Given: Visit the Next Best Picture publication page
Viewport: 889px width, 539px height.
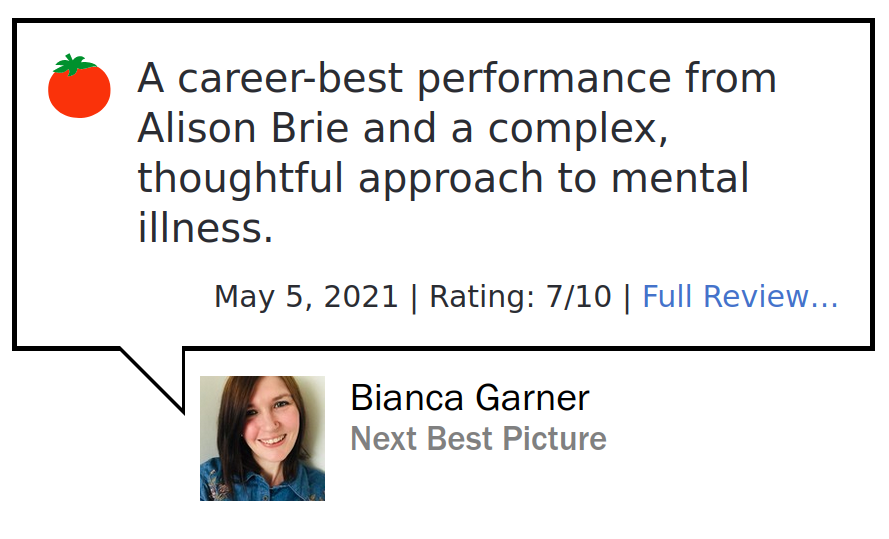Looking at the screenshot, I should [x=479, y=439].
